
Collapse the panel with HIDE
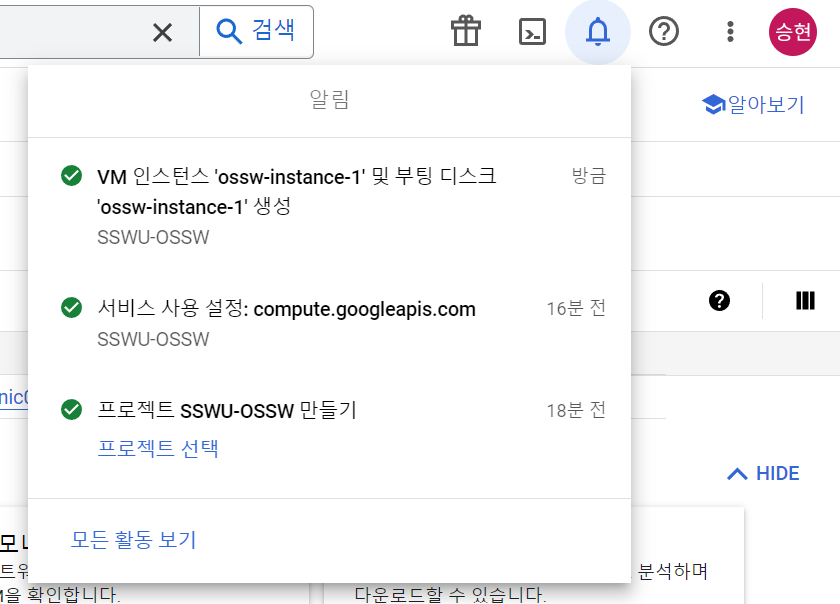tap(763, 474)
